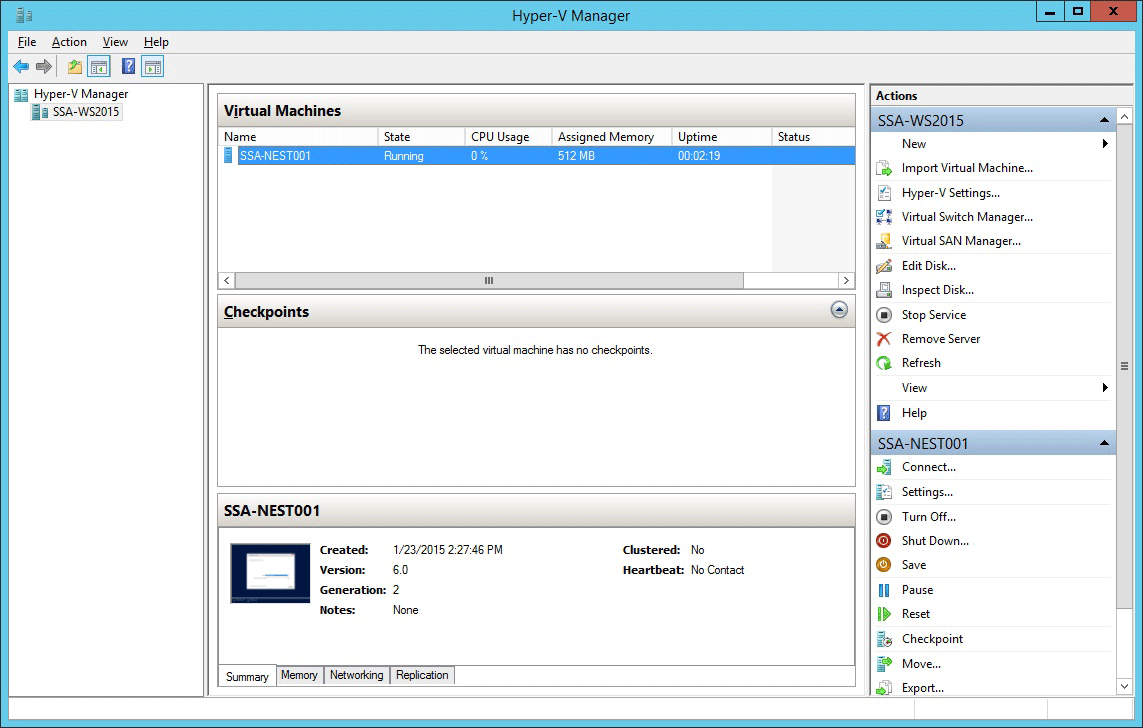Switch to the Memory tab
Image resolution: width=1143 pixels, height=728 pixels.
(299, 676)
